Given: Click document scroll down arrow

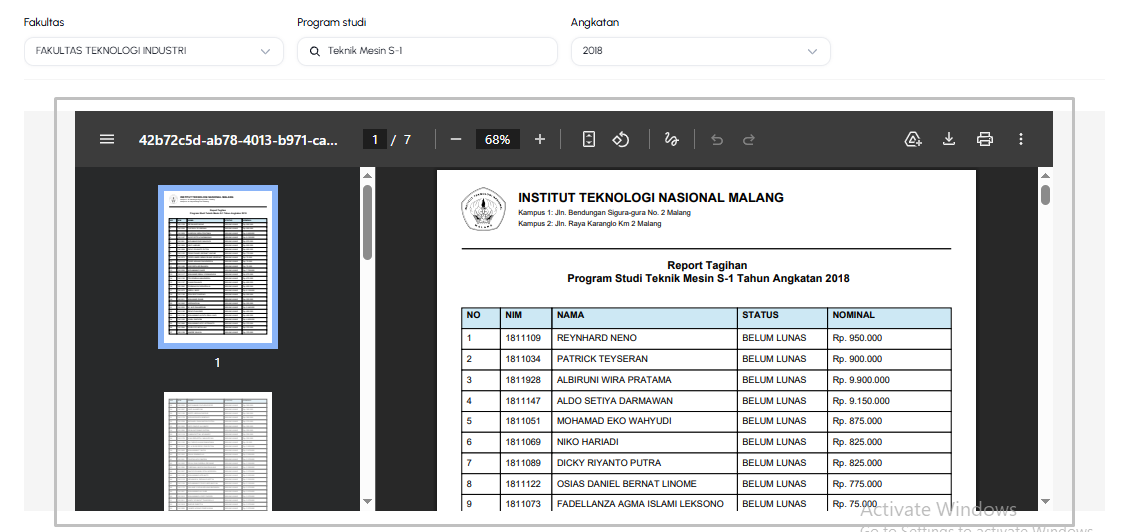Looking at the screenshot, I should [1045, 501].
